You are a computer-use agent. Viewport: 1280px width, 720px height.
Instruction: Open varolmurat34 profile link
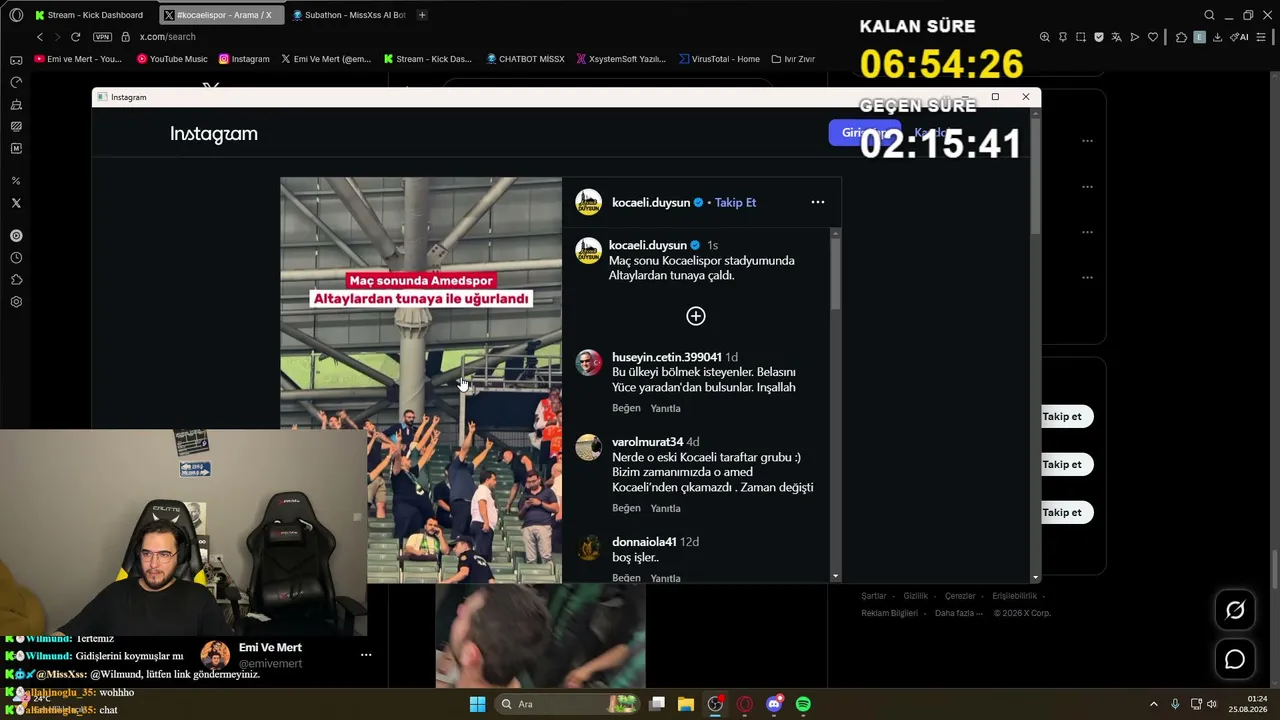tap(648, 442)
